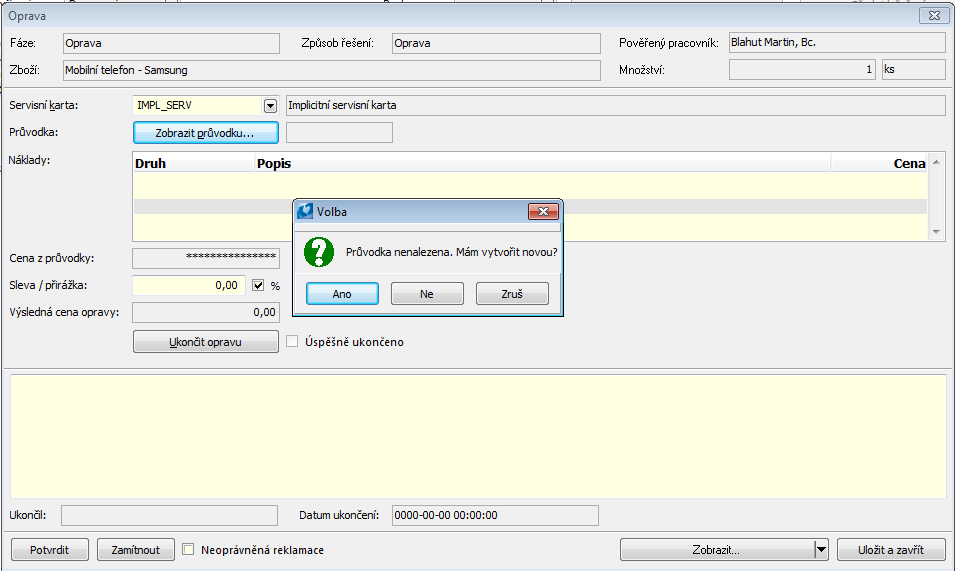
Task: Toggle the percent checkbox for Sleva / přirážka
Action: 258,286
